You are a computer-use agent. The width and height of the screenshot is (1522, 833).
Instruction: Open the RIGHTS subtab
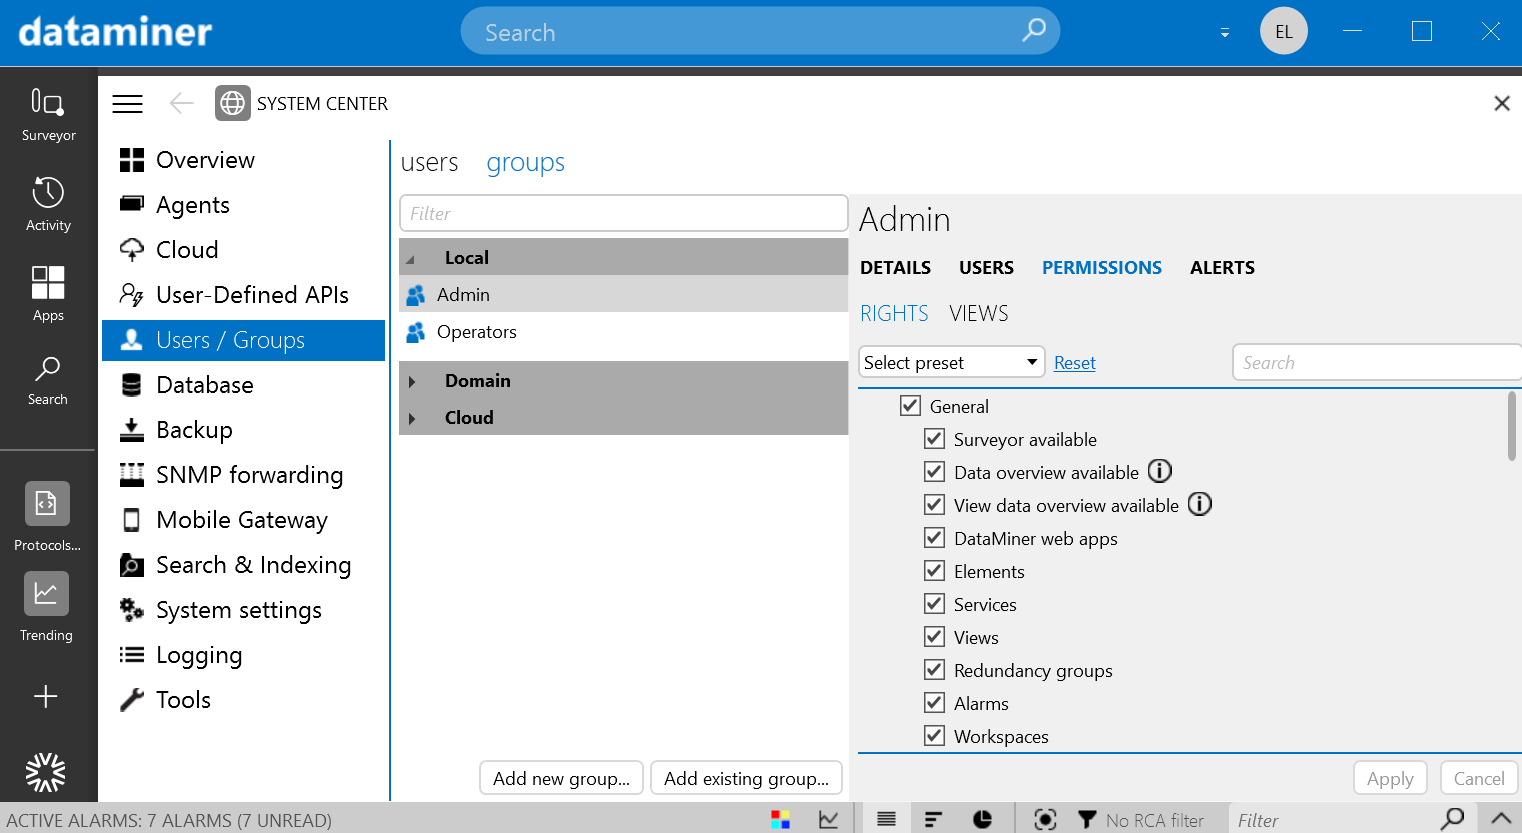click(x=894, y=313)
